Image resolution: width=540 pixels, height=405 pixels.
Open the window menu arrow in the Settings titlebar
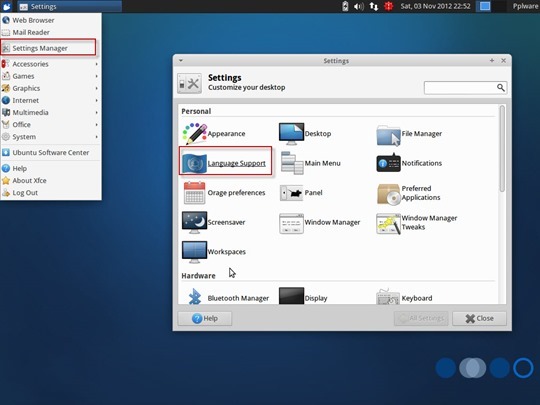[181, 61]
